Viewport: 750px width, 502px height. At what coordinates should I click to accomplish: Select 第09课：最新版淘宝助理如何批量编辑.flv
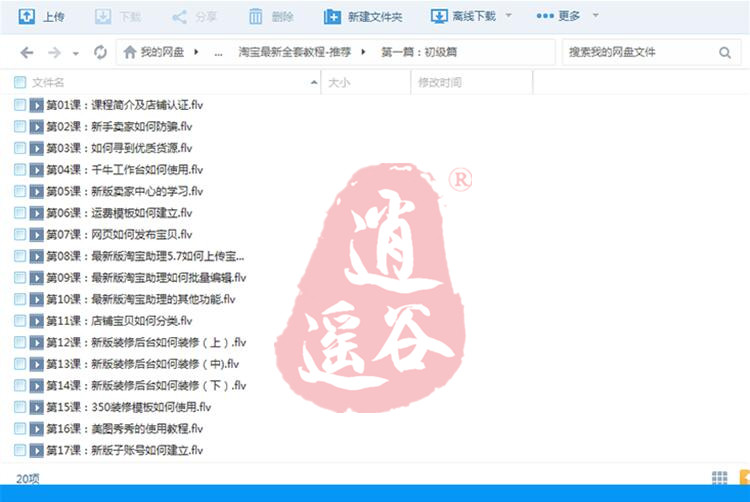pos(146,278)
